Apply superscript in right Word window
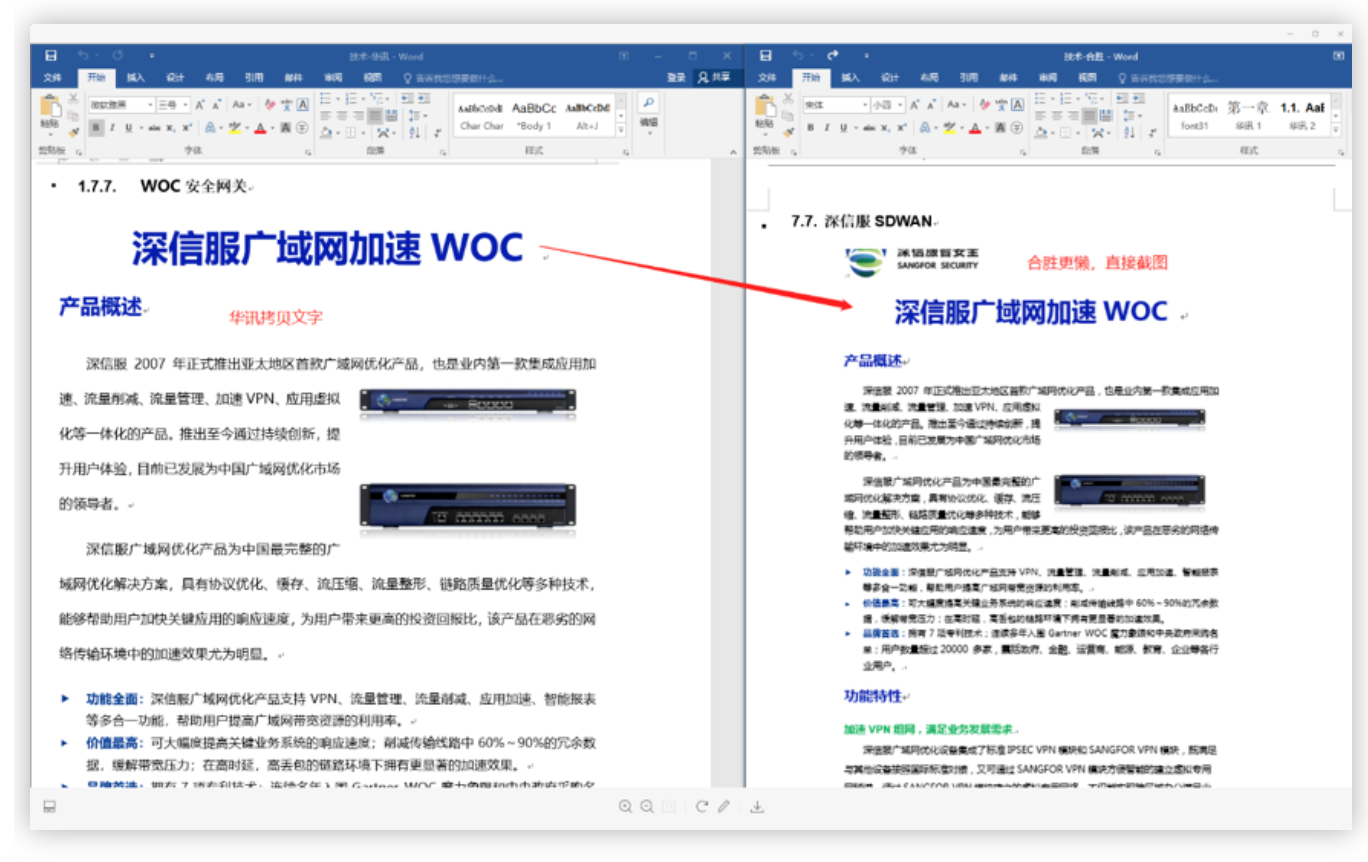The image size is (1368, 862). 901,128
